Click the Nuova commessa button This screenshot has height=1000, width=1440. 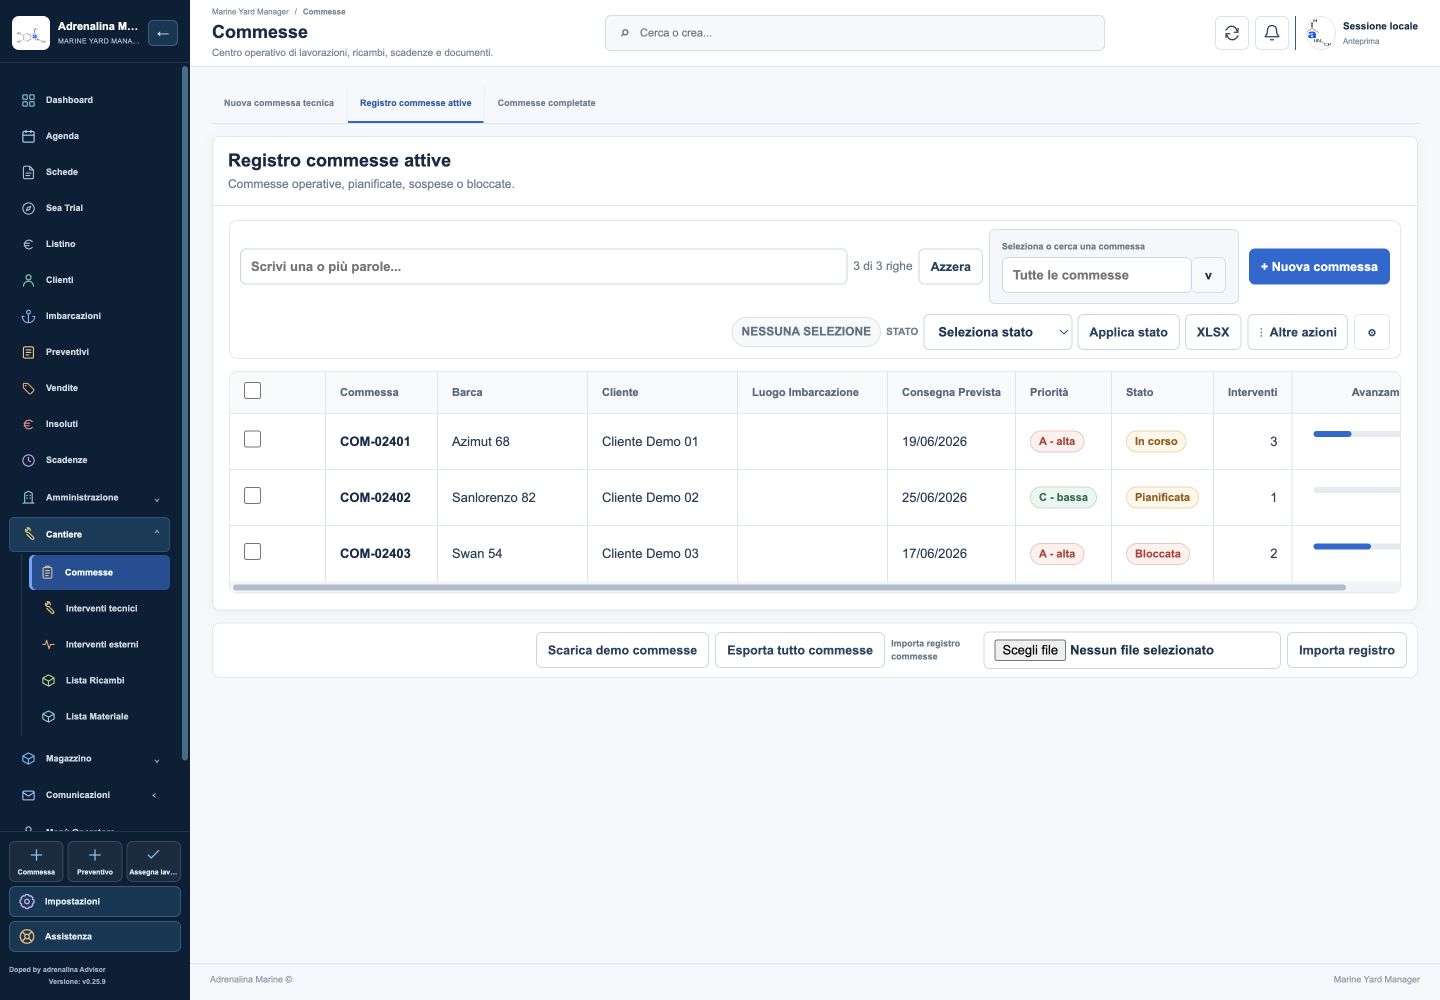click(1319, 267)
